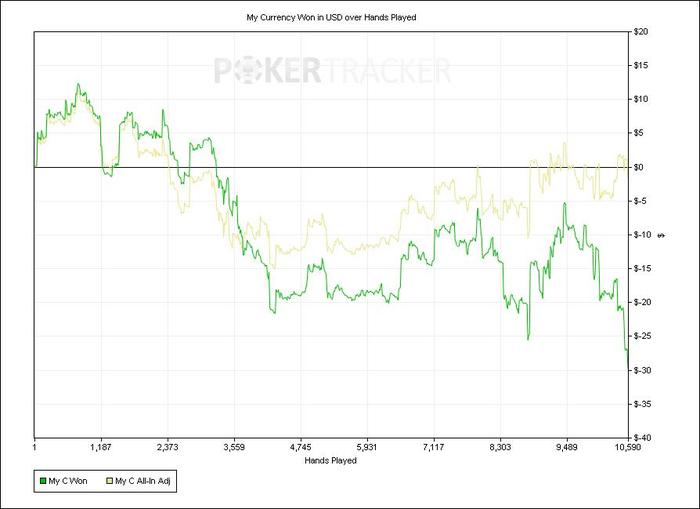Click the green My C Won legend swatch

43,481
